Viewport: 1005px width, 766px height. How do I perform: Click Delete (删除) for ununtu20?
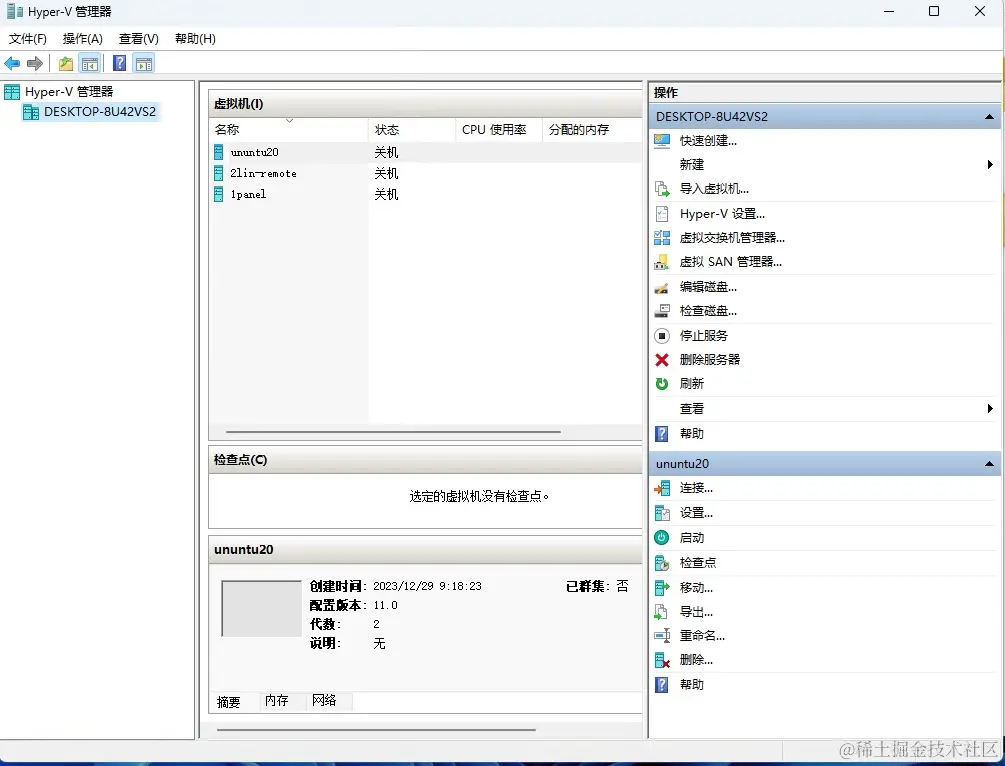(696, 660)
